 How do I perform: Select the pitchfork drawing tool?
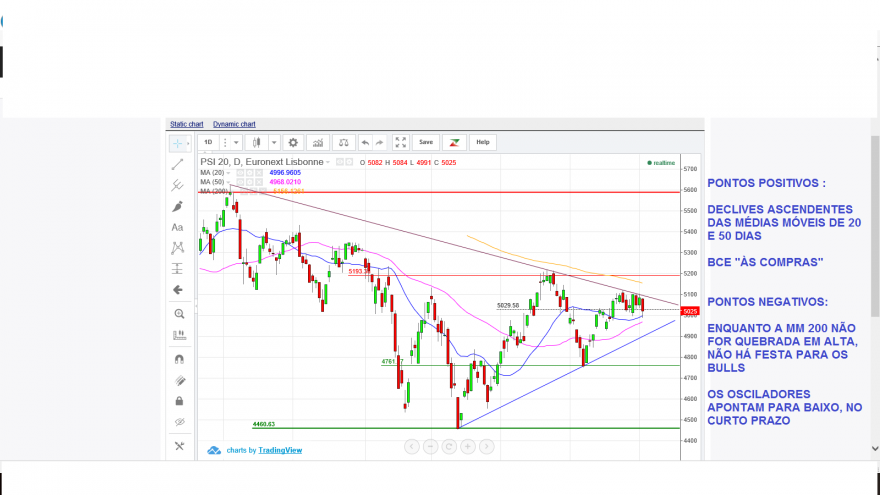tap(177, 185)
